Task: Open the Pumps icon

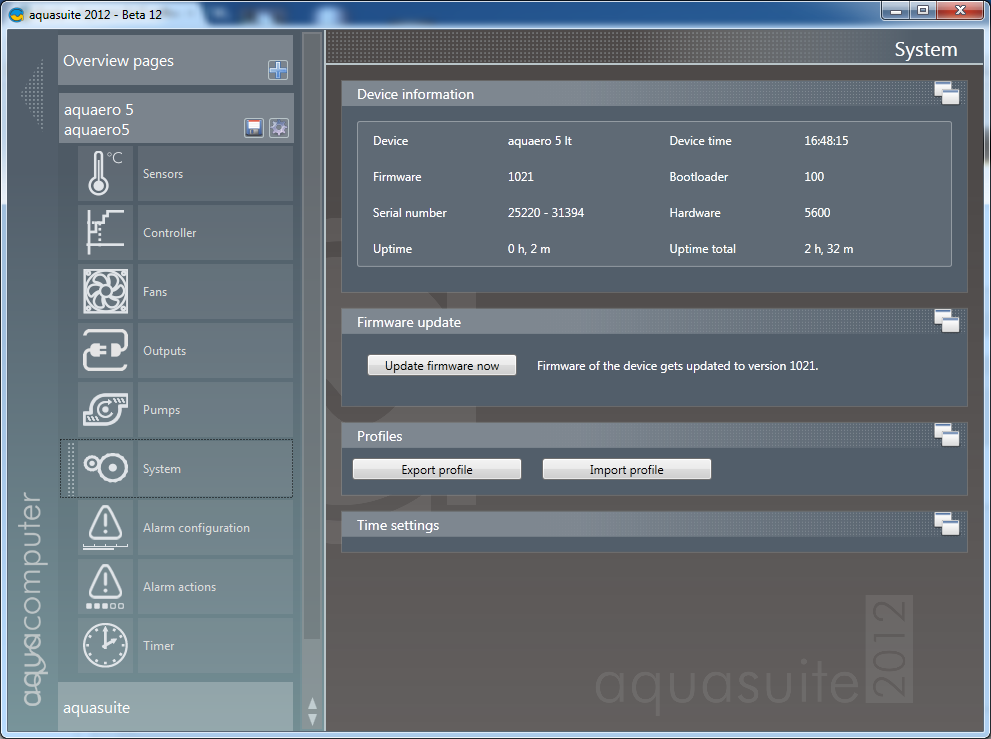Action: pos(105,410)
